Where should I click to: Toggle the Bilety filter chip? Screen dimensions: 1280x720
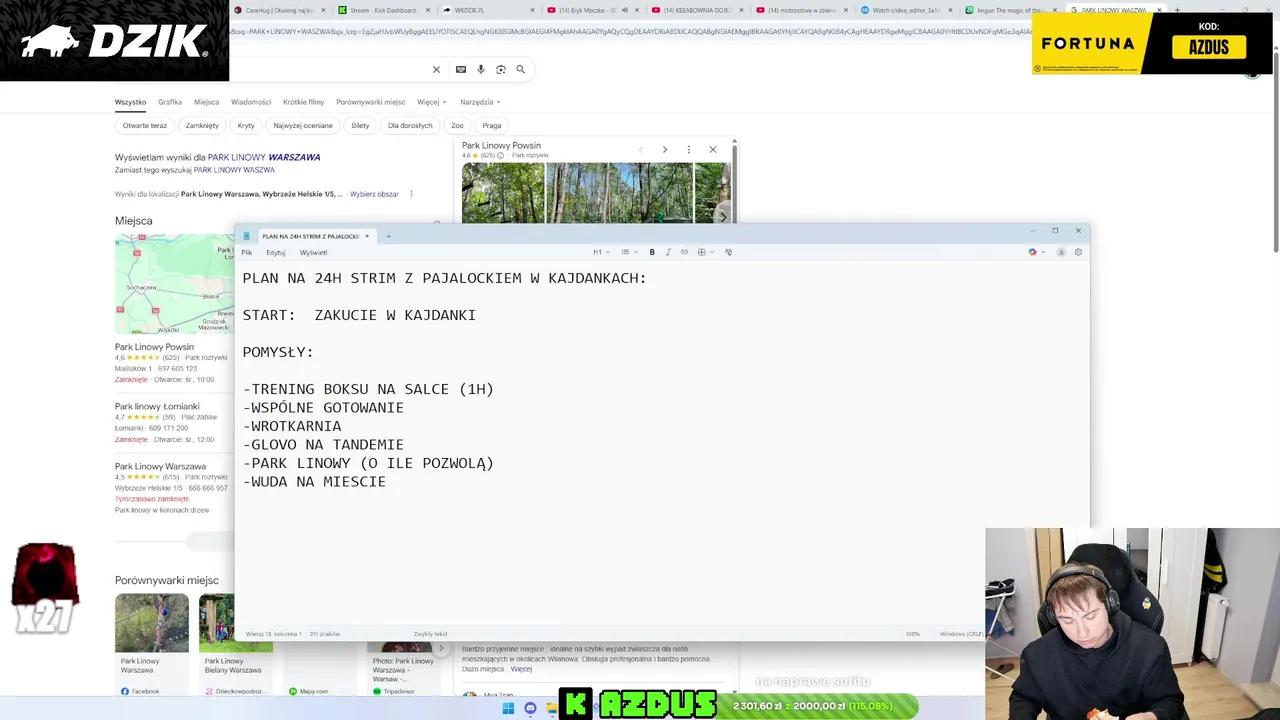pos(360,125)
